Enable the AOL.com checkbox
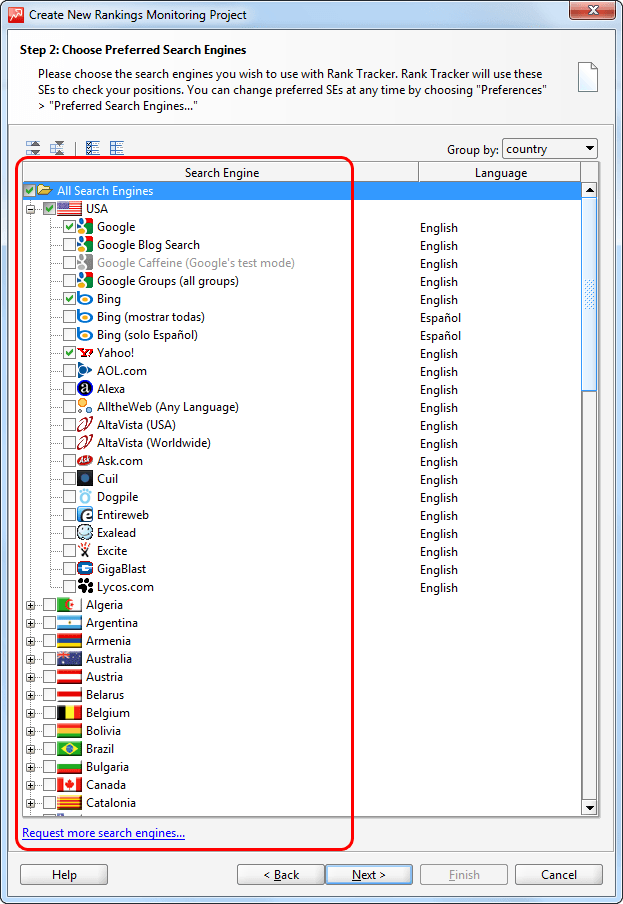623x904 pixels. pyautogui.click(x=69, y=371)
